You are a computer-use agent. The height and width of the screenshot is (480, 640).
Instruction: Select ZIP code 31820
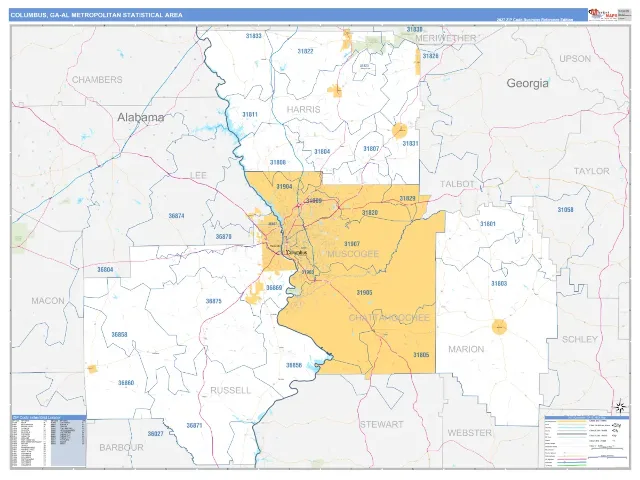point(370,213)
